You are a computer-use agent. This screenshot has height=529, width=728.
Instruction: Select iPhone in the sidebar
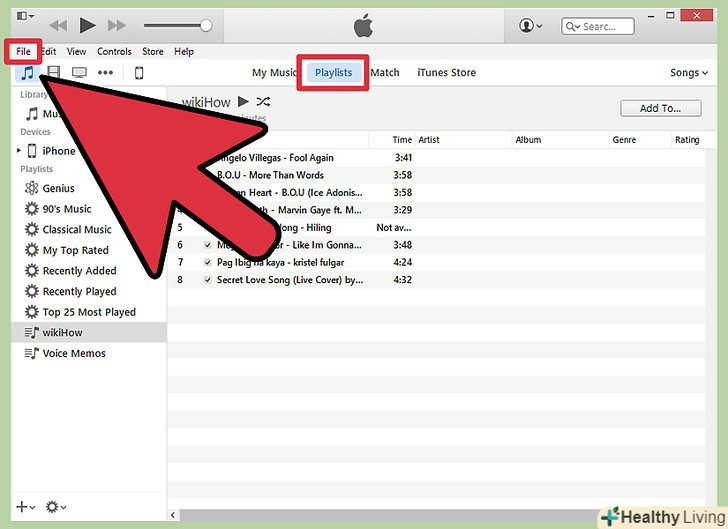point(58,151)
